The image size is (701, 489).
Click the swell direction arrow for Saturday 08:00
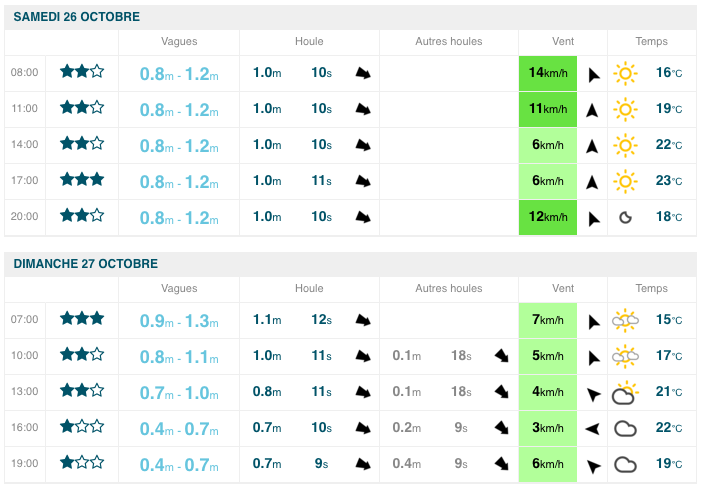(364, 73)
